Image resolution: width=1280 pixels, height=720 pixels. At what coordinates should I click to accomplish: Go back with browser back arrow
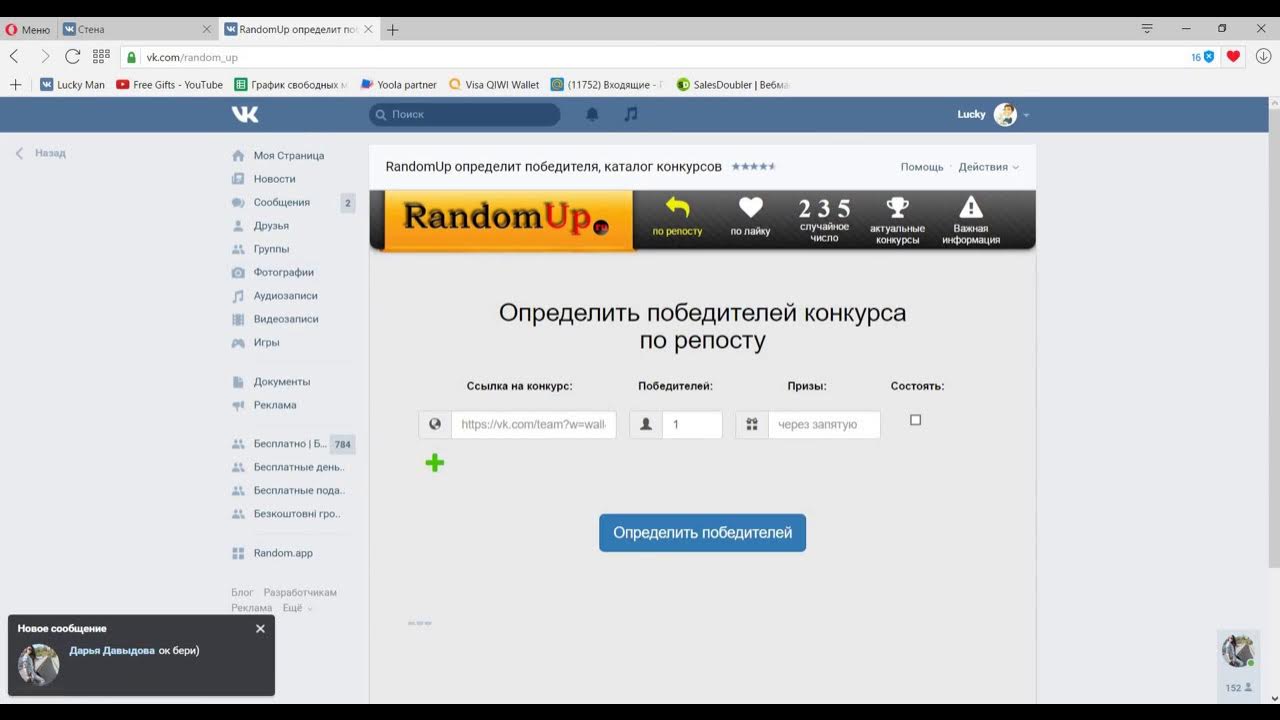14,57
